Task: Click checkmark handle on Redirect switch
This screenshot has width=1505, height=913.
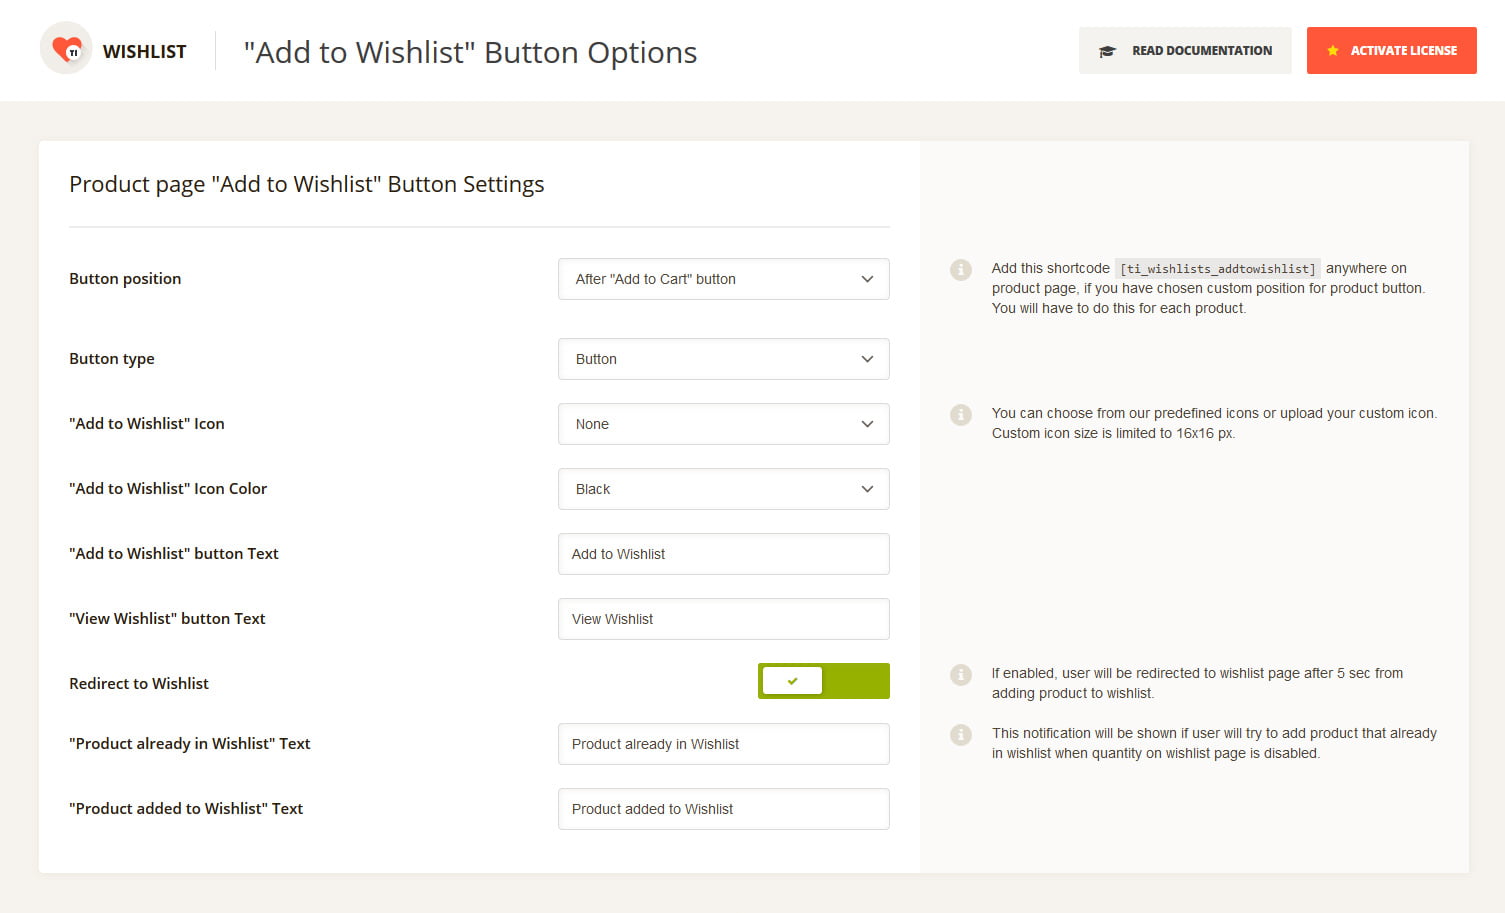Action: 792,681
